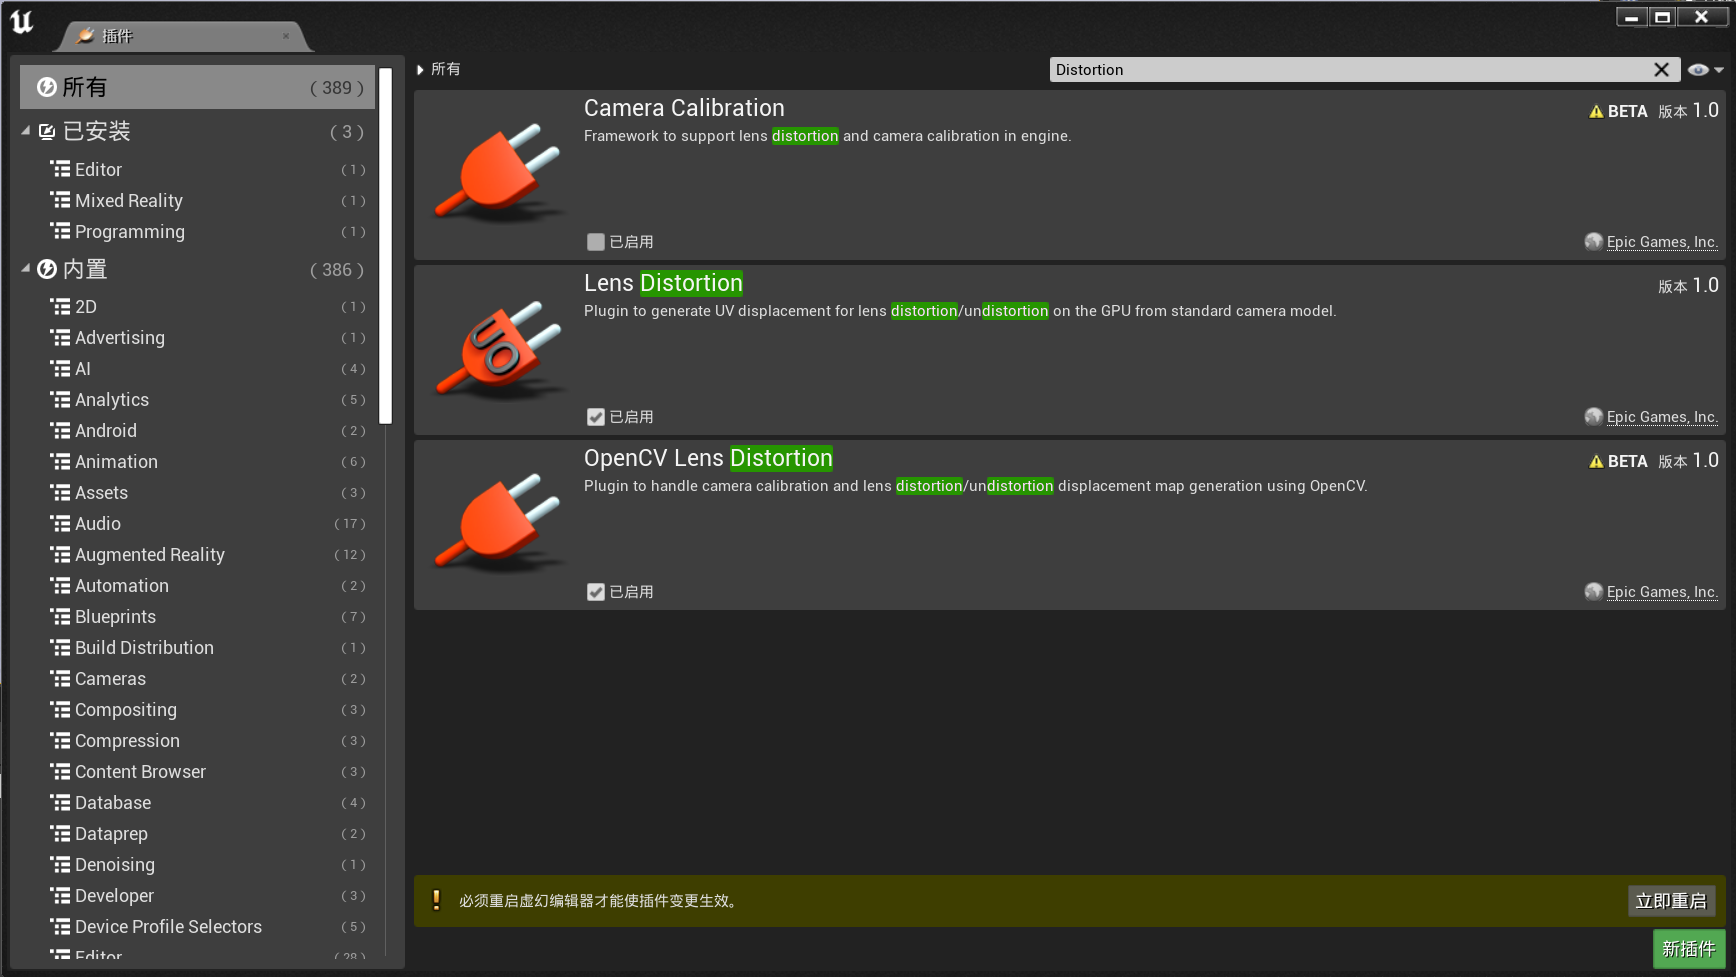The height and width of the screenshot is (977, 1736).
Task: Click the green 新插件 button
Action: click(1688, 949)
